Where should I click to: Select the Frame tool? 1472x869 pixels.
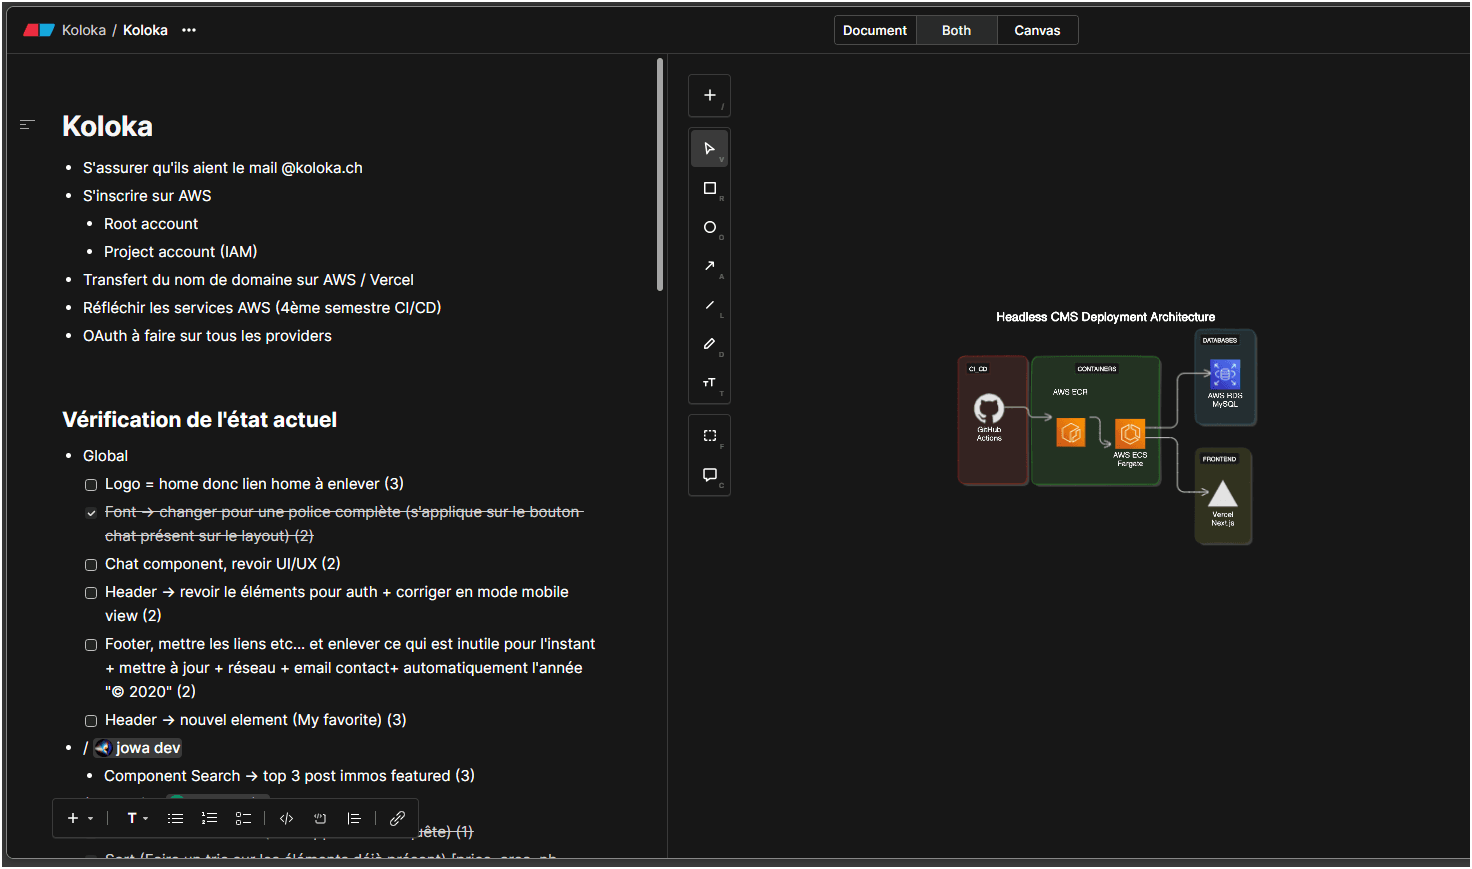click(709, 435)
